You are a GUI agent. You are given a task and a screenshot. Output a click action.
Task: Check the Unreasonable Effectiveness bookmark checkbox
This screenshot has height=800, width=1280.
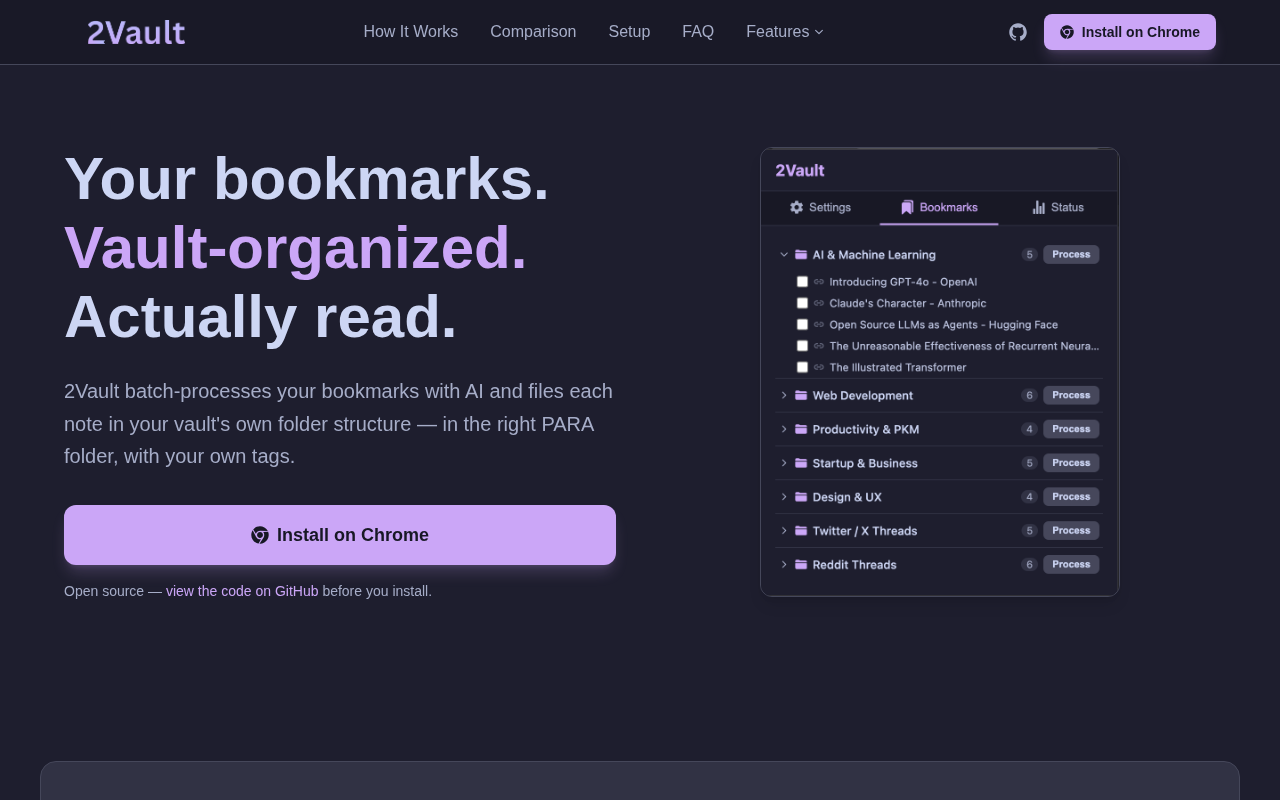coord(802,346)
